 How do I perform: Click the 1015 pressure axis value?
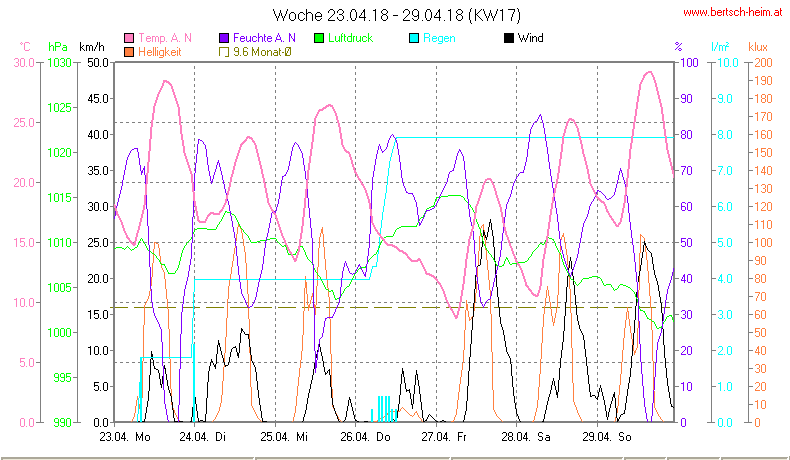[59, 198]
